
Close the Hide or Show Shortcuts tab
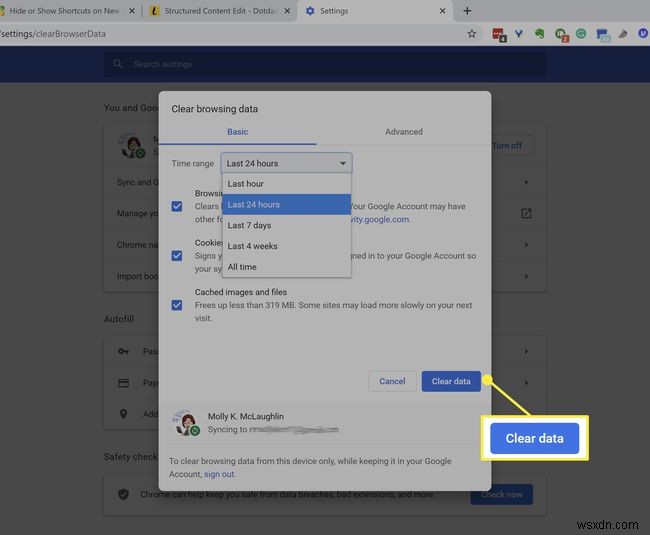(x=132, y=11)
